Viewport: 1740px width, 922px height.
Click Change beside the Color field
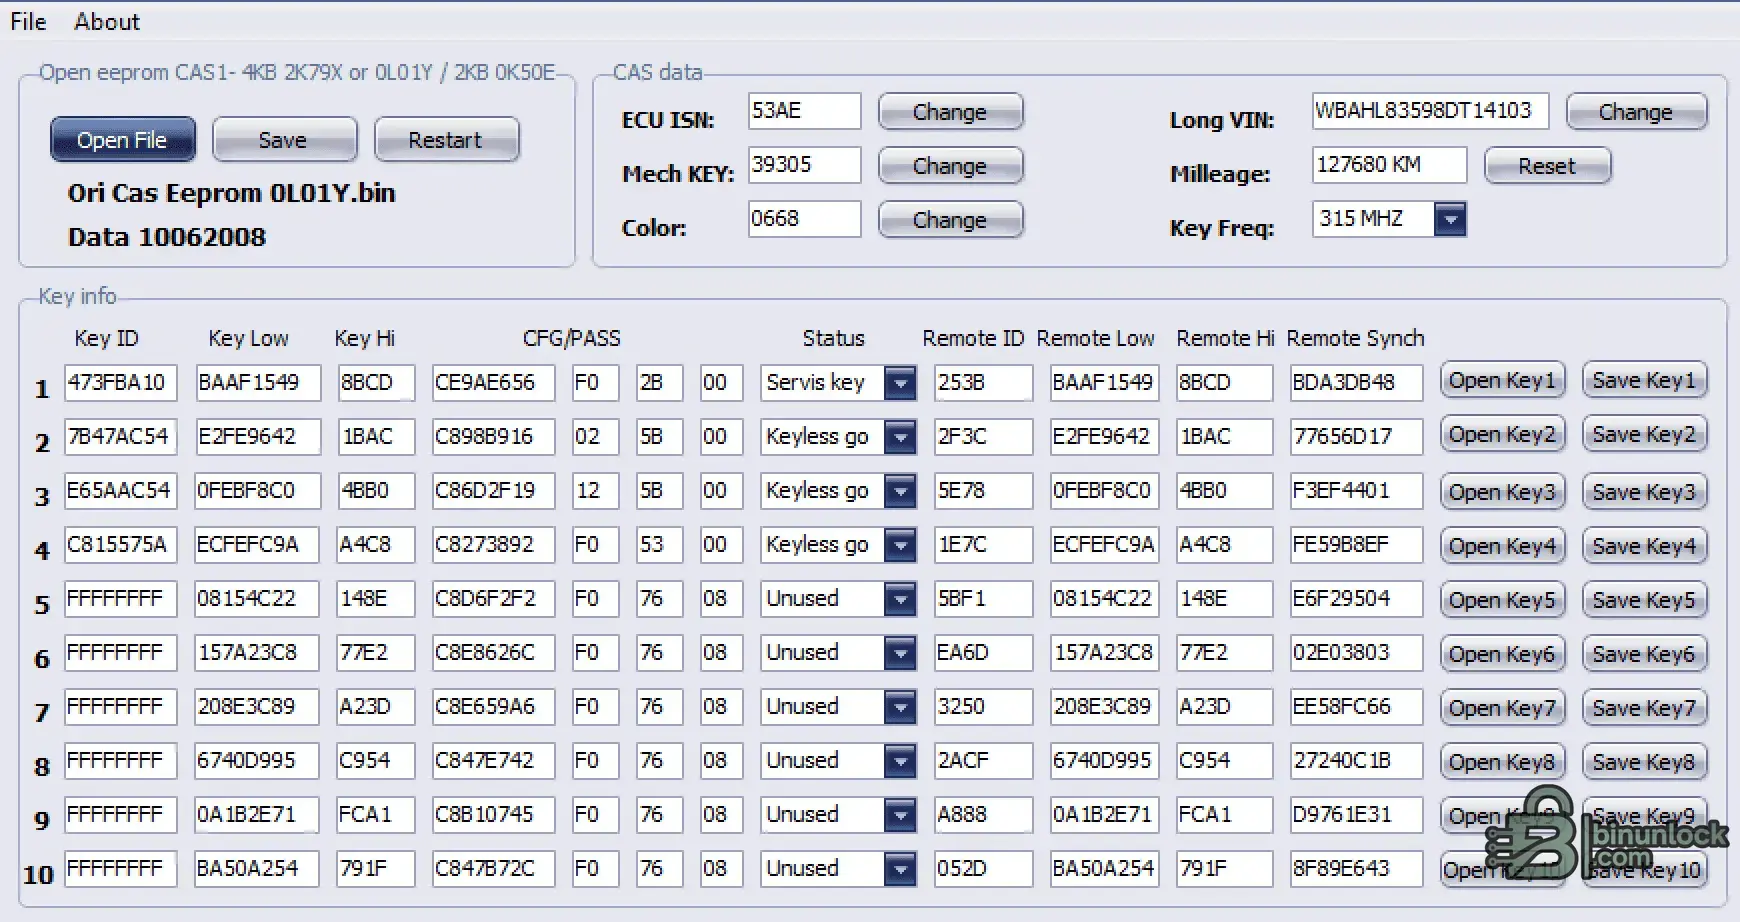pyautogui.click(x=949, y=220)
